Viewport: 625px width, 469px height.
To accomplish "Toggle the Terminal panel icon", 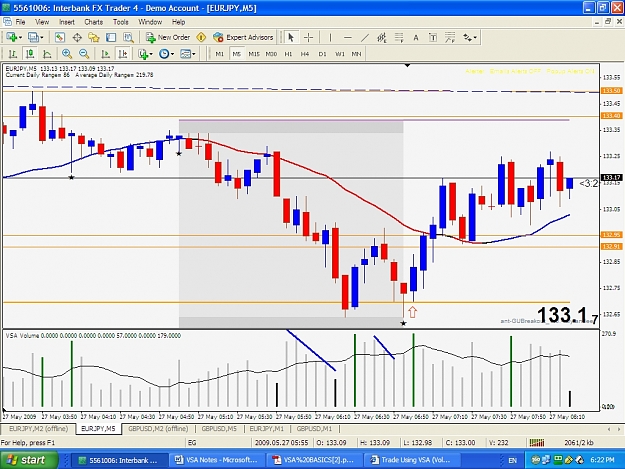I will [x=111, y=37].
